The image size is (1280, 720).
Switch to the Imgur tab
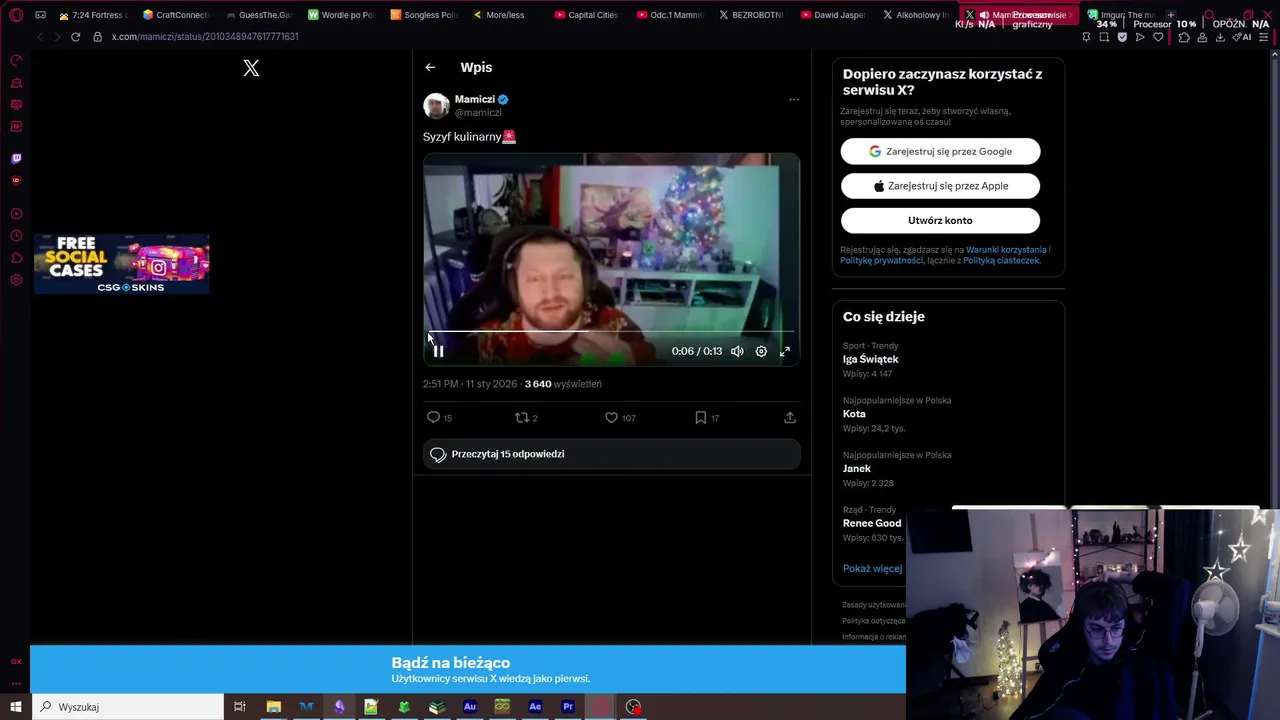1120,15
